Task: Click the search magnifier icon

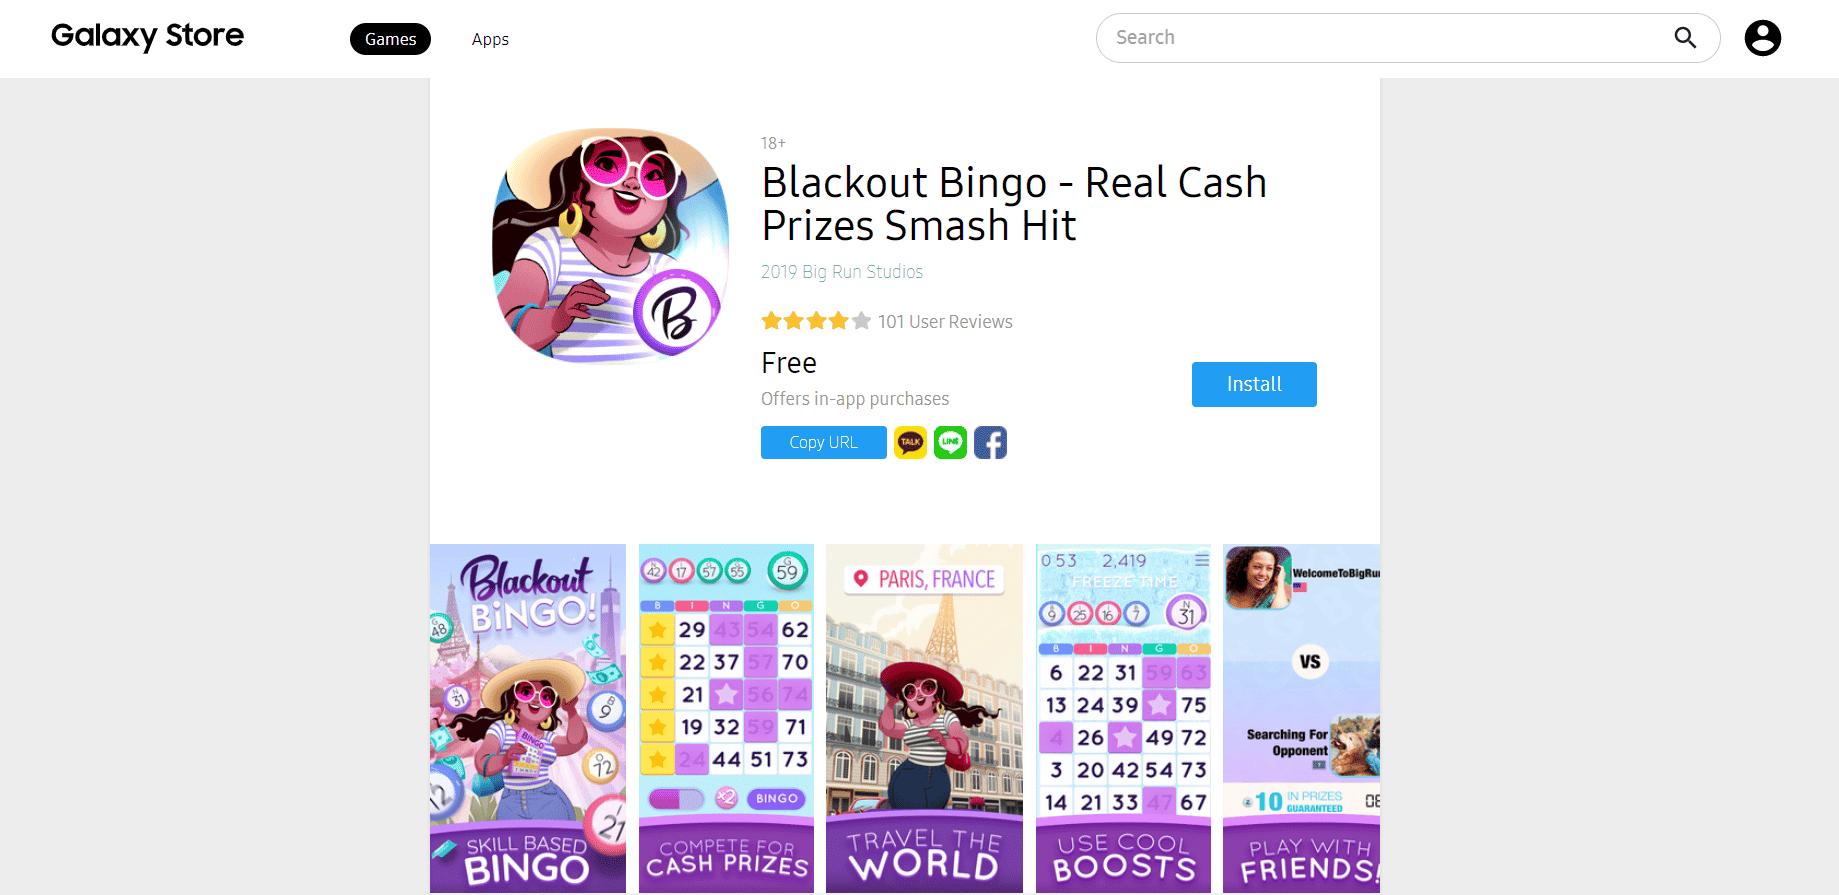Action: (1685, 38)
